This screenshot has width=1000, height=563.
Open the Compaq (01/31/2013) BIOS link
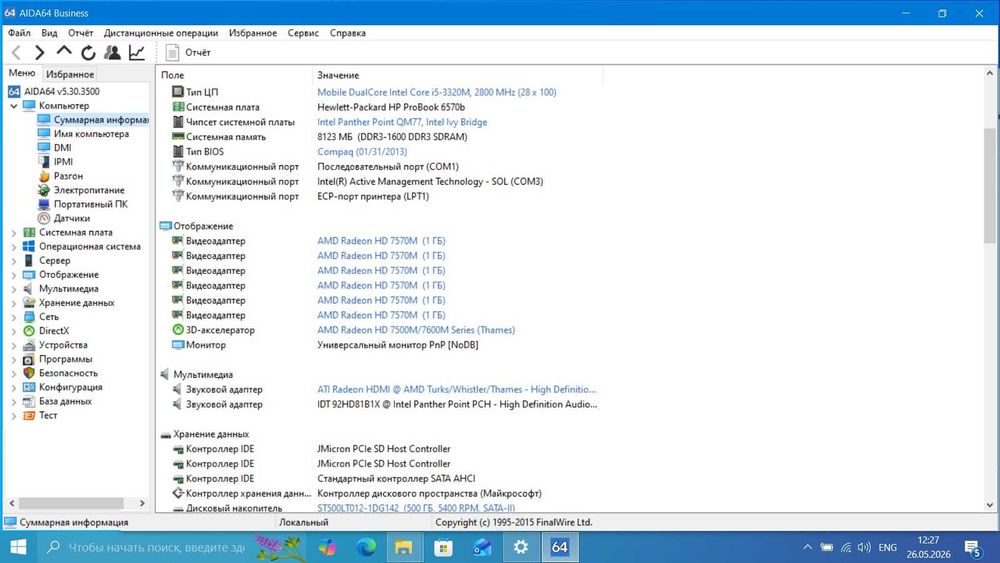(x=362, y=152)
